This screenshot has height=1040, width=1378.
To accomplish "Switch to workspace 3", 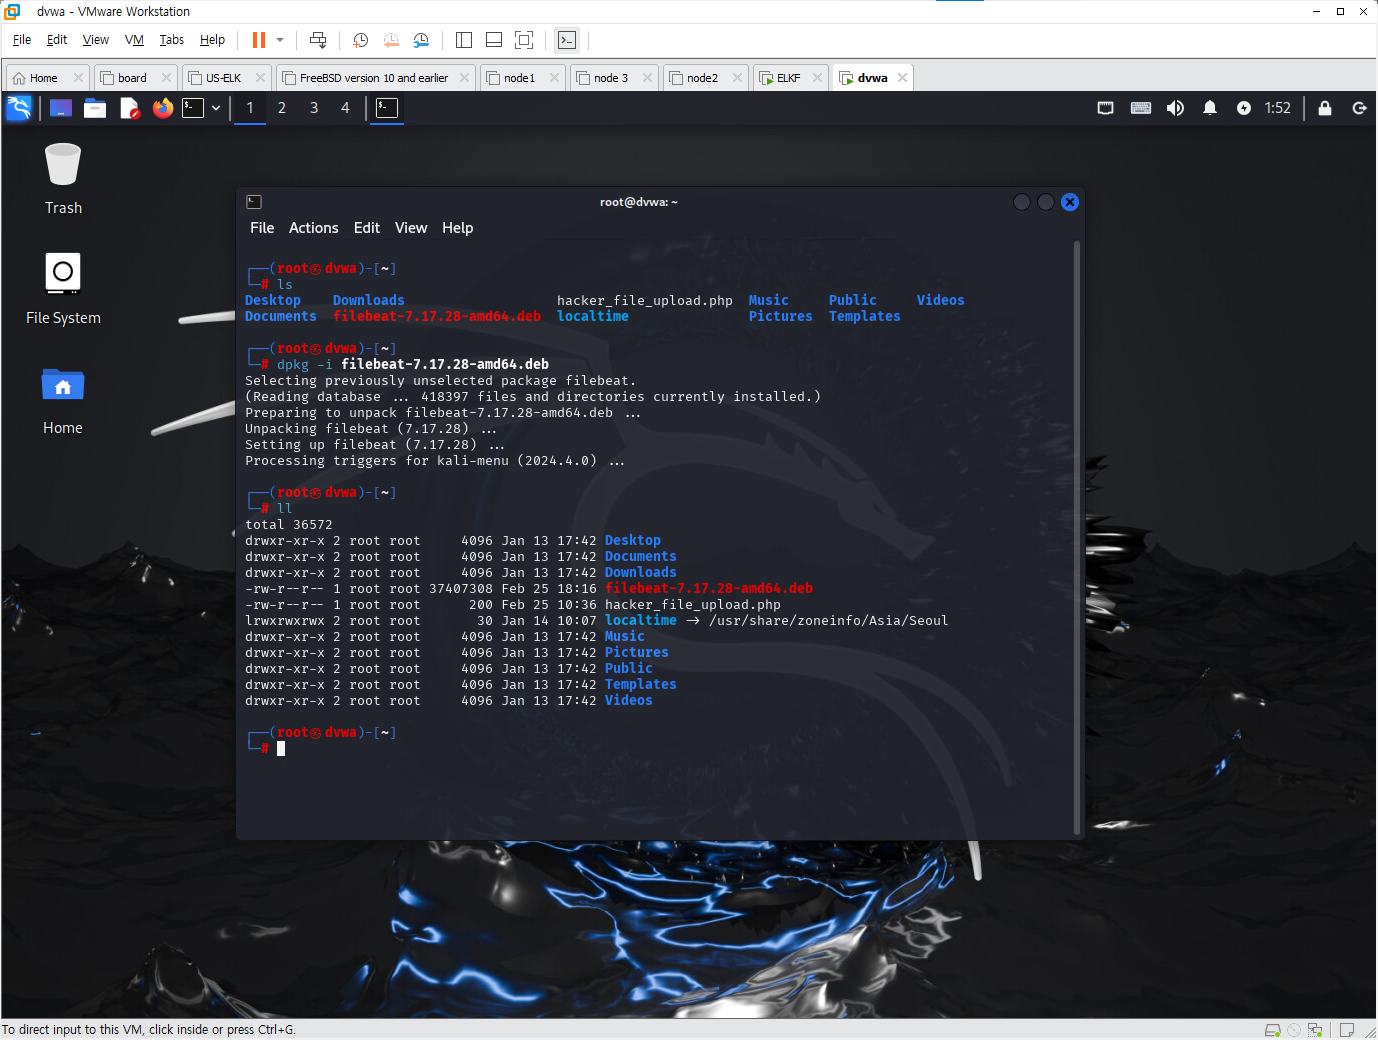I will coord(314,108).
